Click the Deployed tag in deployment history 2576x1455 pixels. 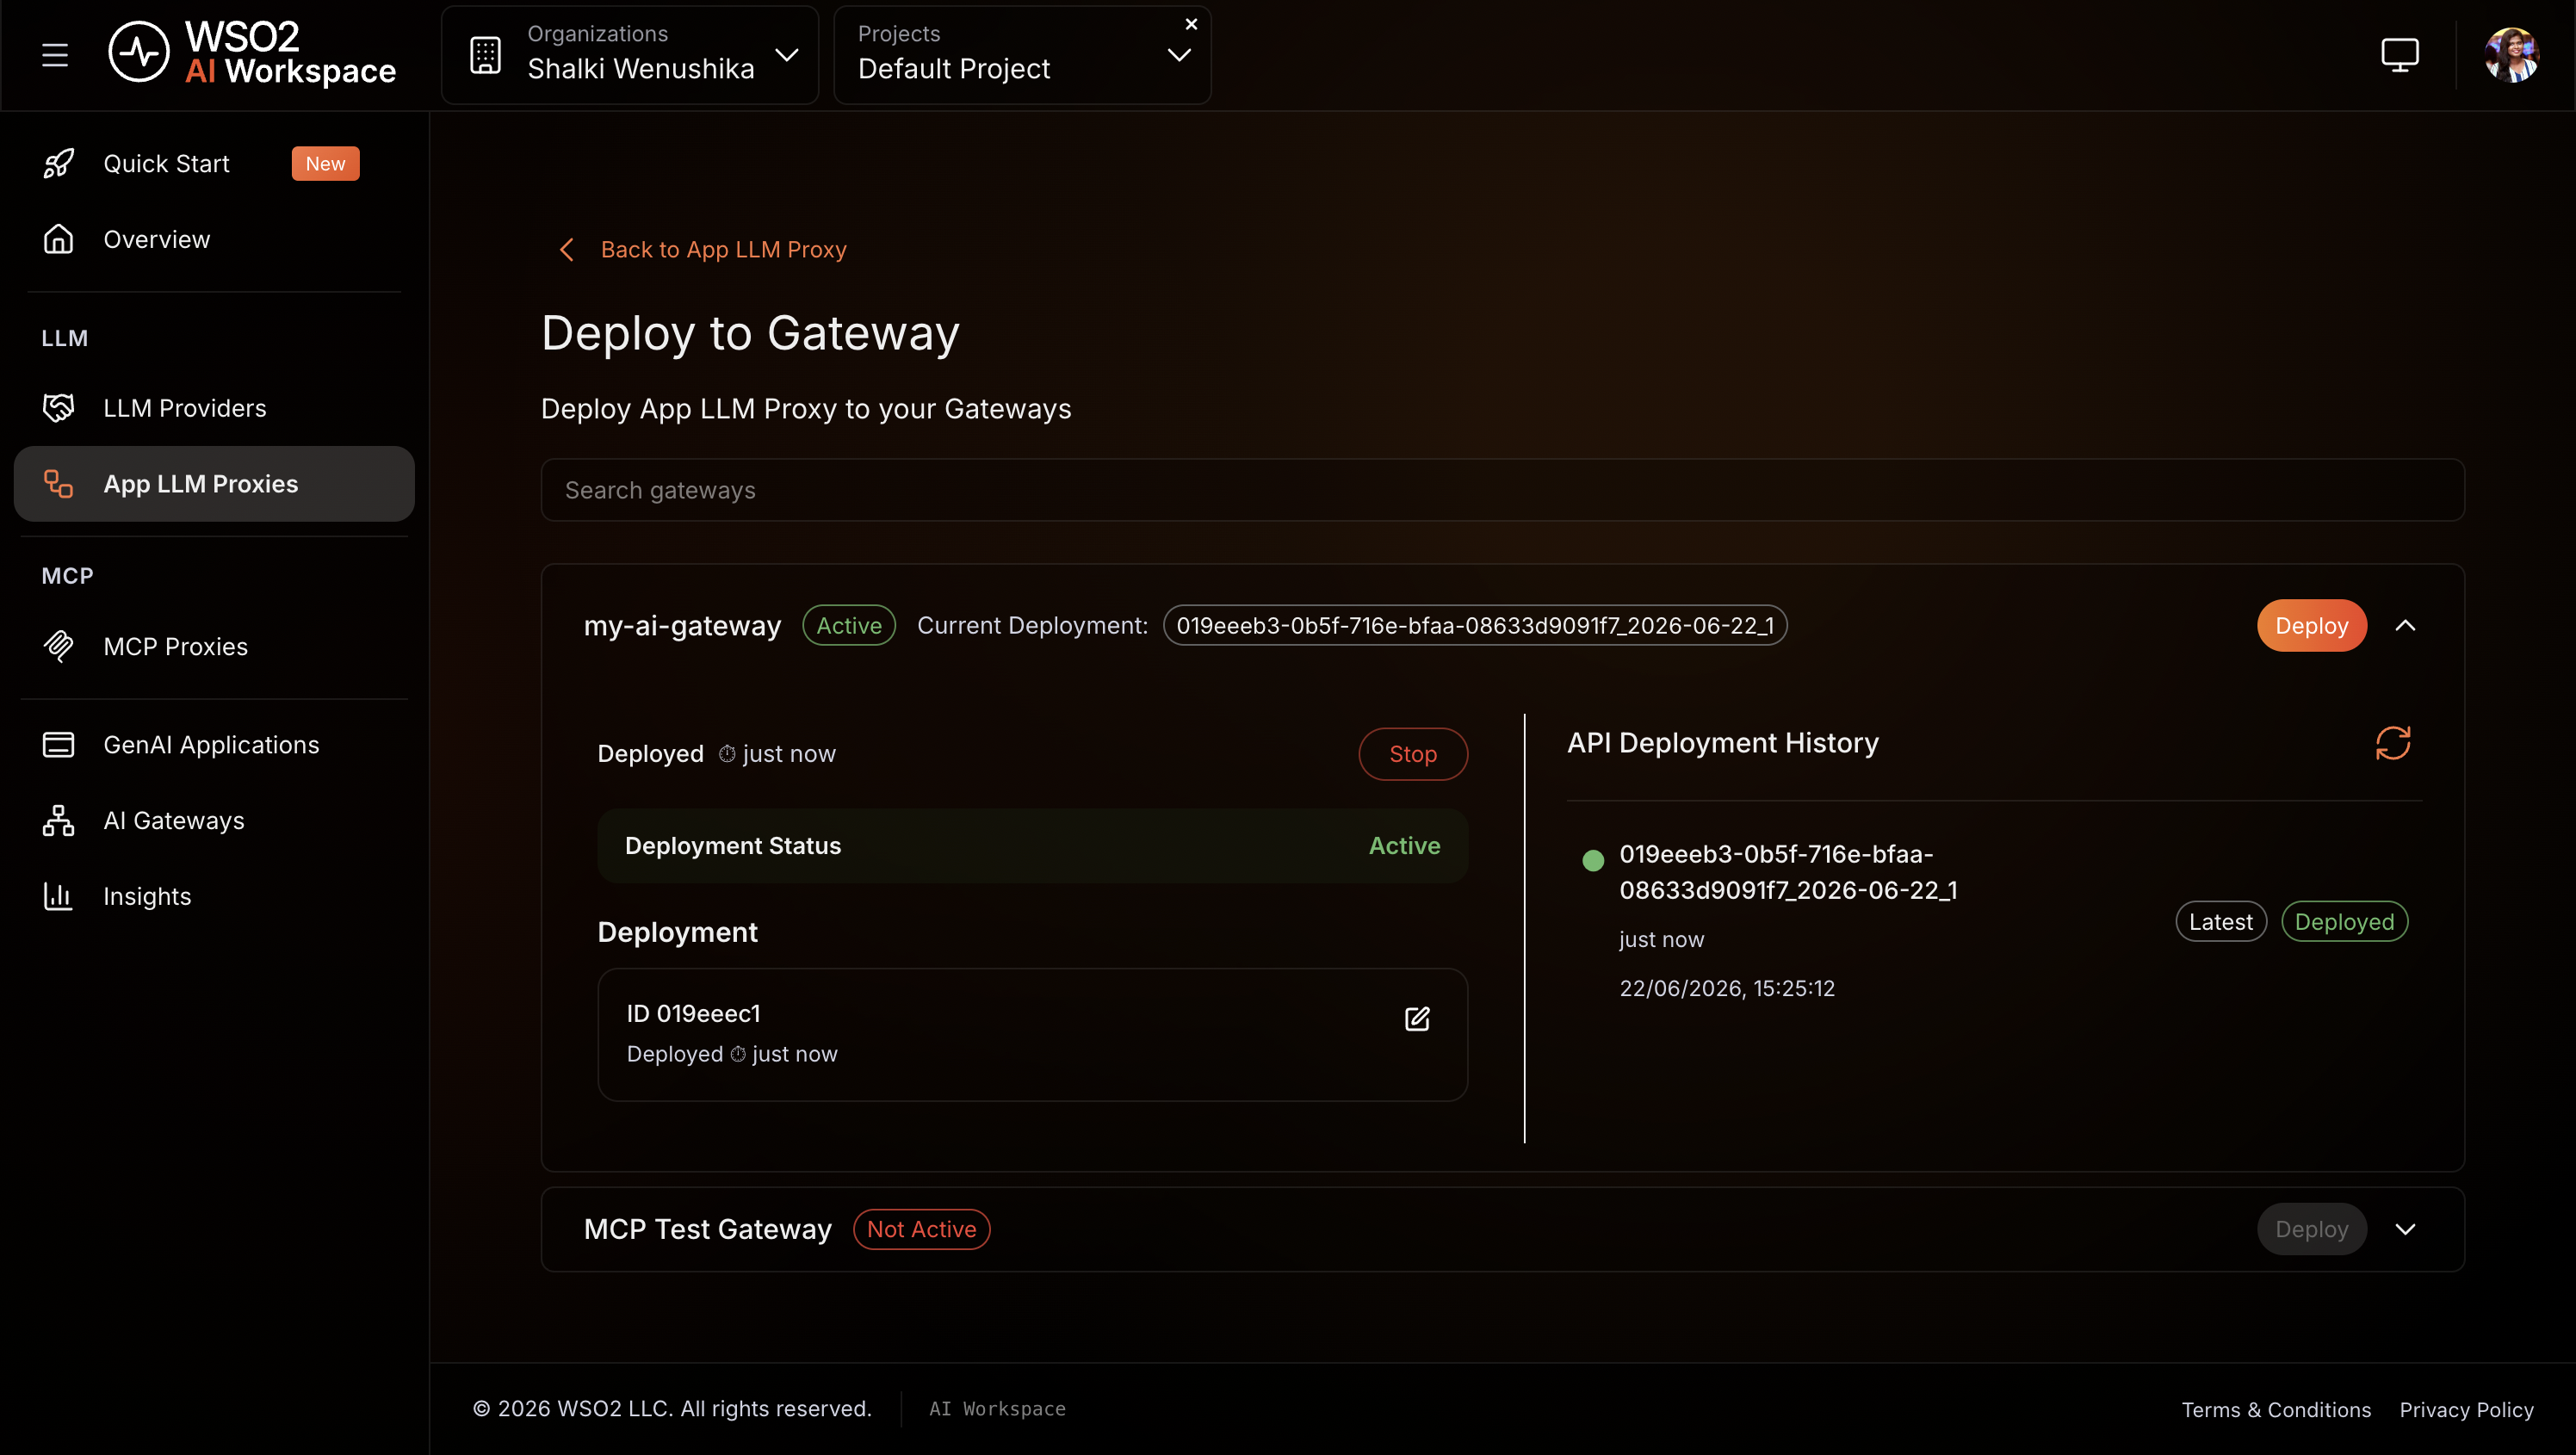(x=2344, y=921)
